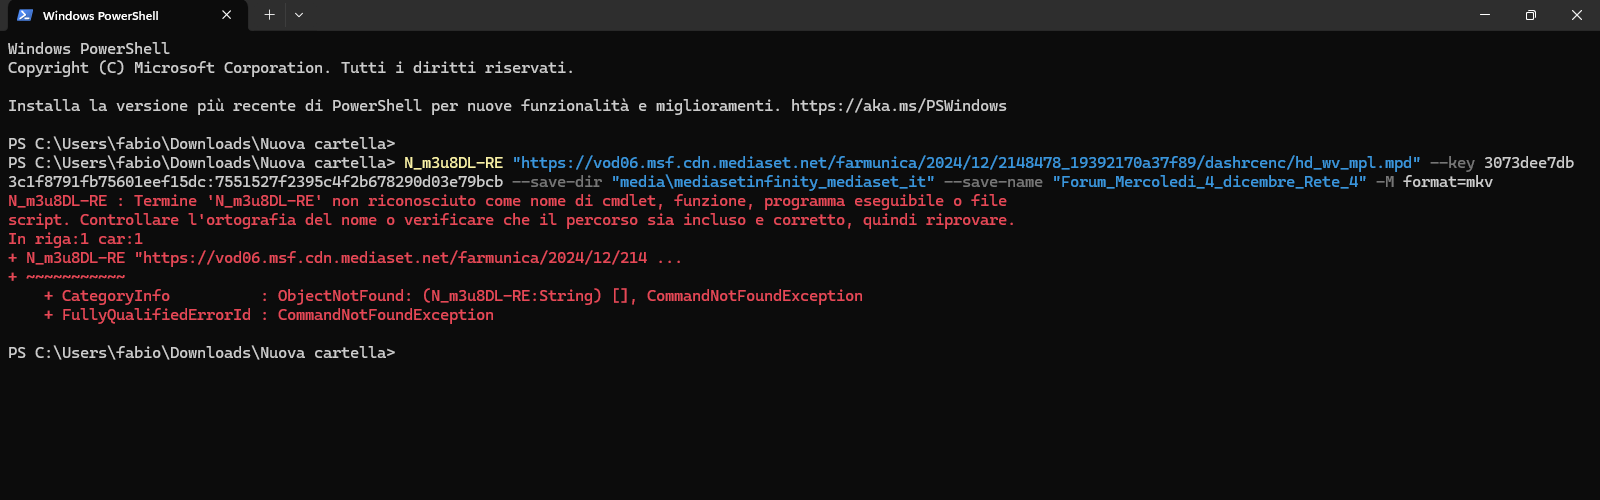
Task: Click the --save-dir parameter
Action: [x=557, y=182]
